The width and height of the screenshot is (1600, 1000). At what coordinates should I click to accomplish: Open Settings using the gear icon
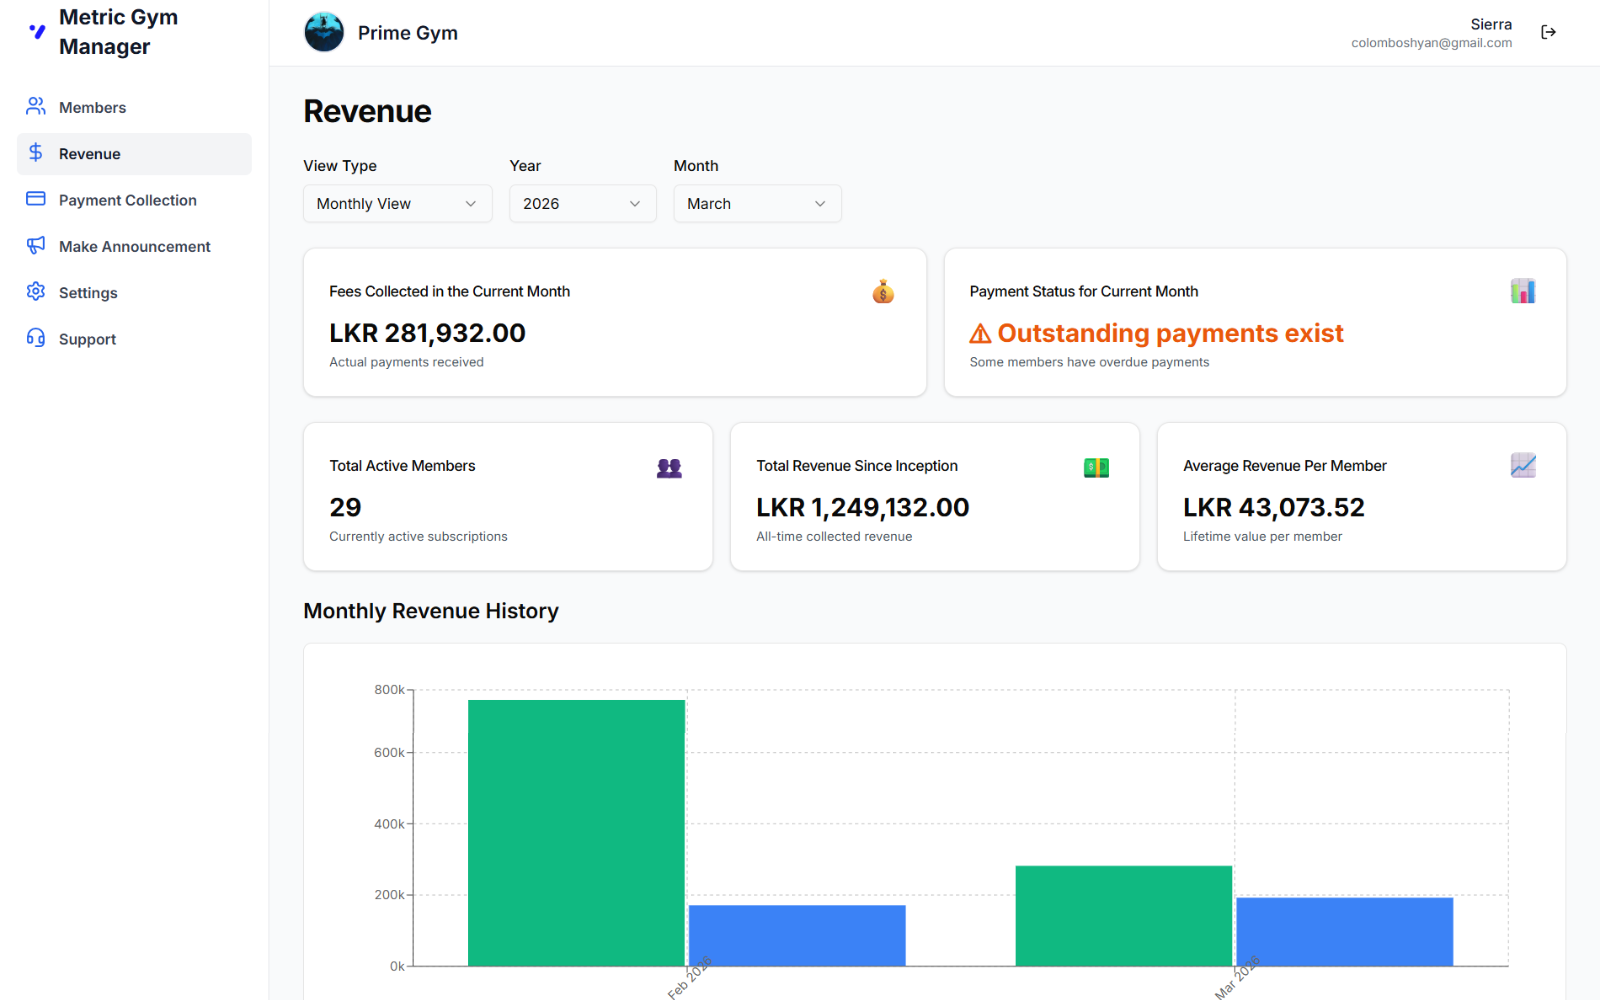point(35,292)
